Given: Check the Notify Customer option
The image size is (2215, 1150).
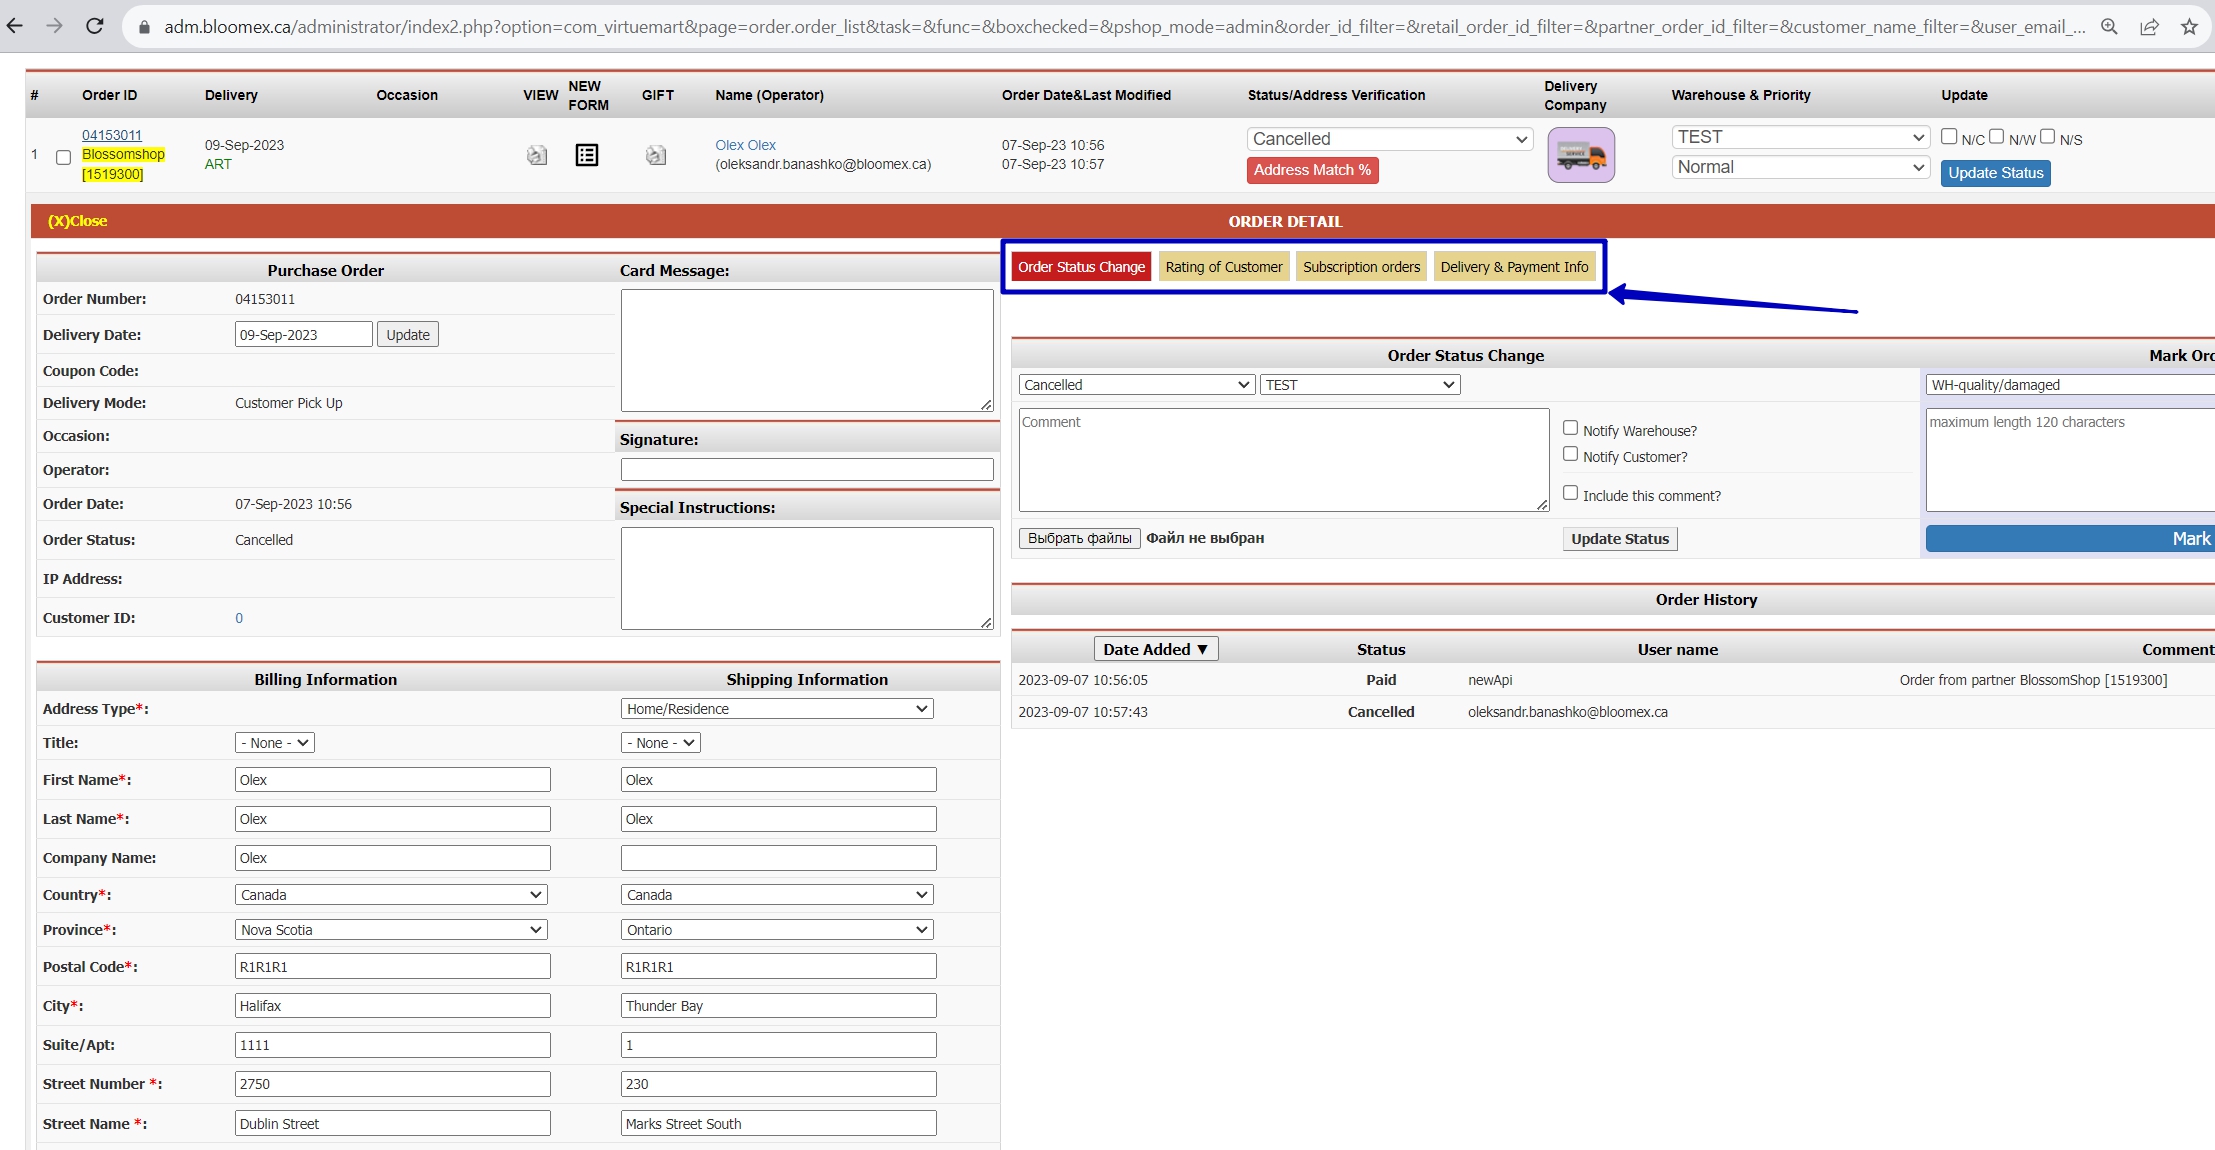Looking at the screenshot, I should tap(1570, 454).
